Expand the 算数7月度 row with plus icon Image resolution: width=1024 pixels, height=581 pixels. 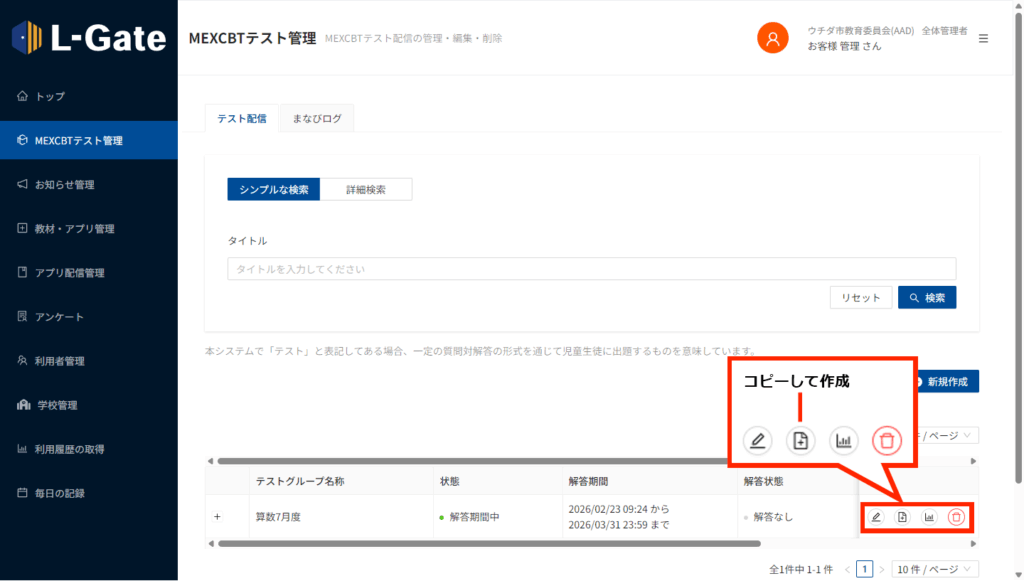pyautogui.click(x=217, y=517)
